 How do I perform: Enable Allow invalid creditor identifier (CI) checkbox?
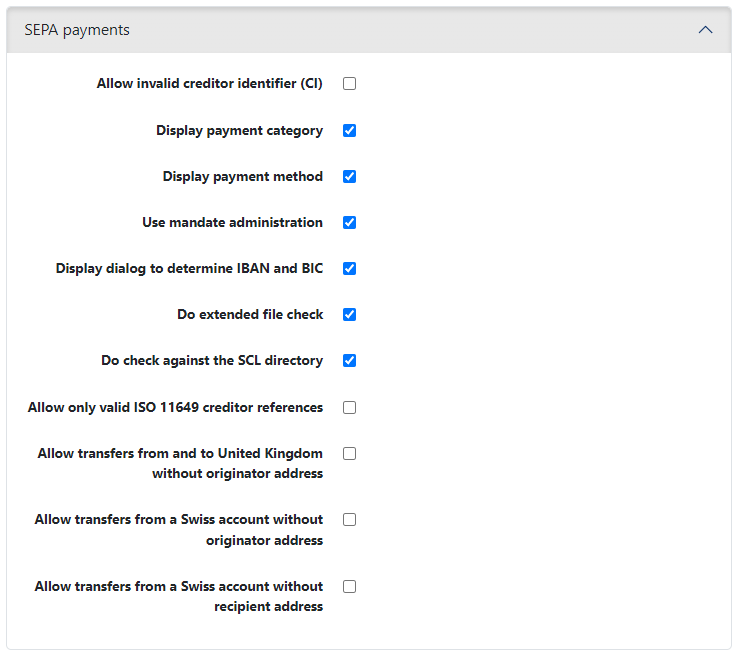tap(349, 84)
